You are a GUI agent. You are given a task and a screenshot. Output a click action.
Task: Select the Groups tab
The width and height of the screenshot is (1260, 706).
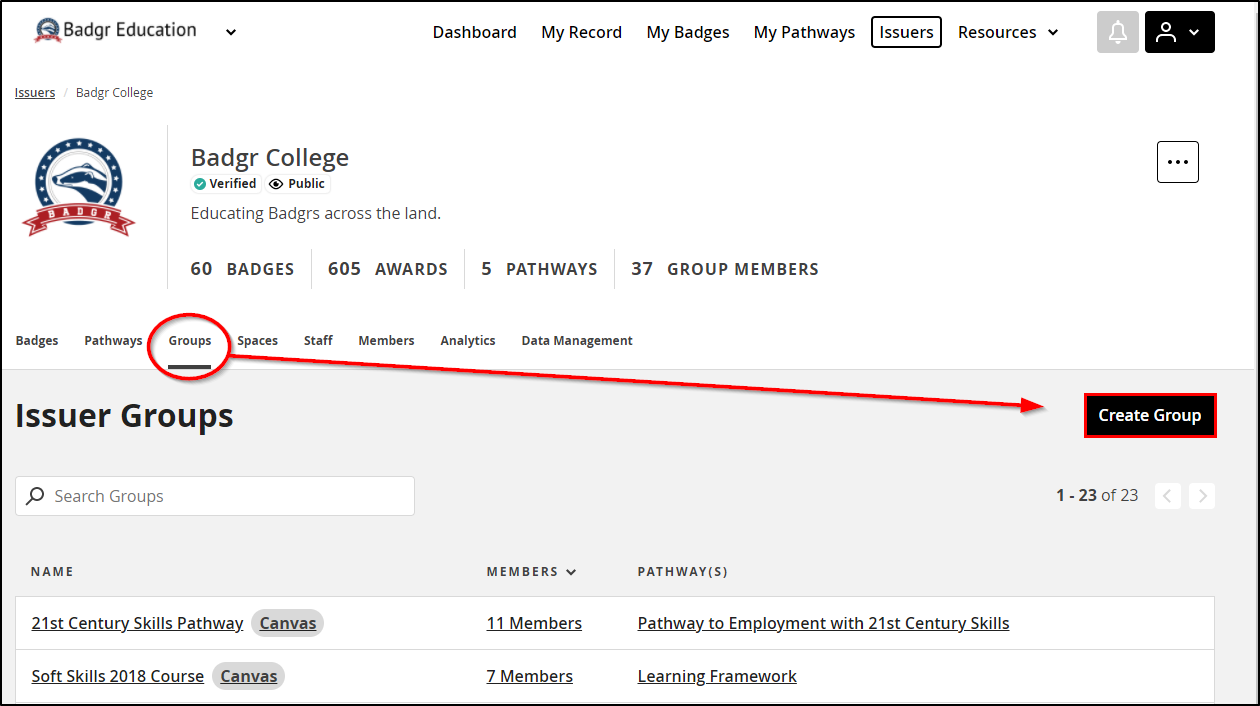point(190,341)
